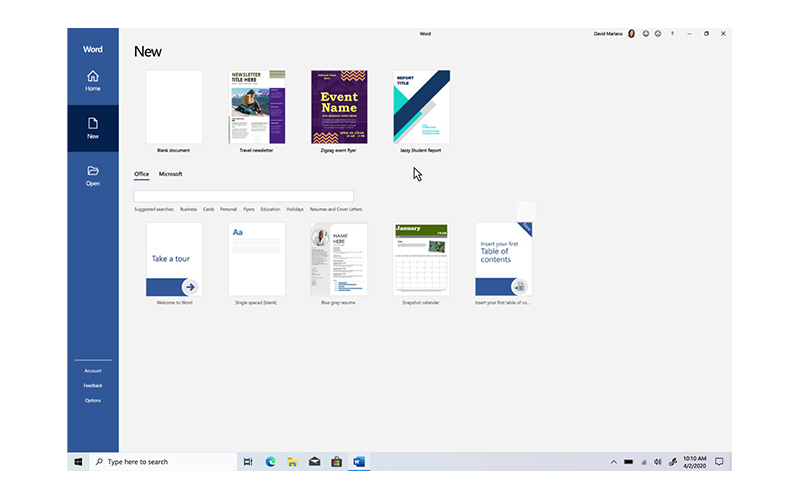The image size is (800, 500).
Task: Show hidden tray icons chevron
Action: point(614,462)
